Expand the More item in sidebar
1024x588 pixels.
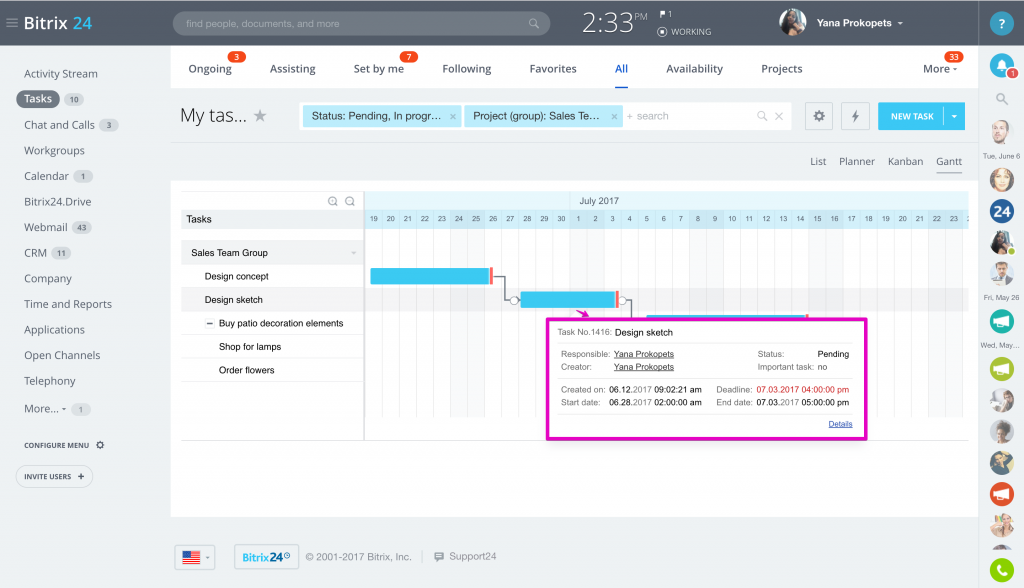tap(45, 408)
